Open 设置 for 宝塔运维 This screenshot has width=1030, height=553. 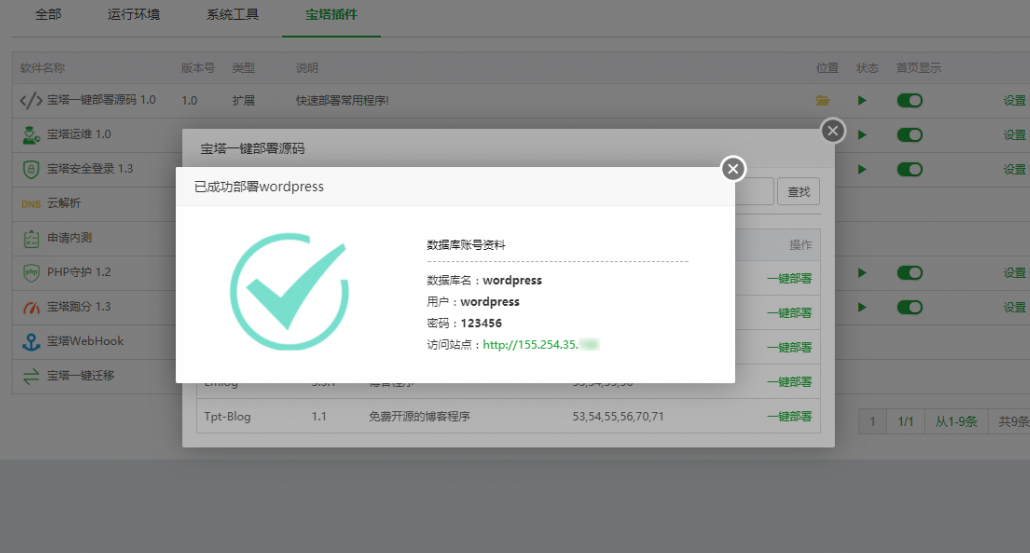pos(1014,135)
